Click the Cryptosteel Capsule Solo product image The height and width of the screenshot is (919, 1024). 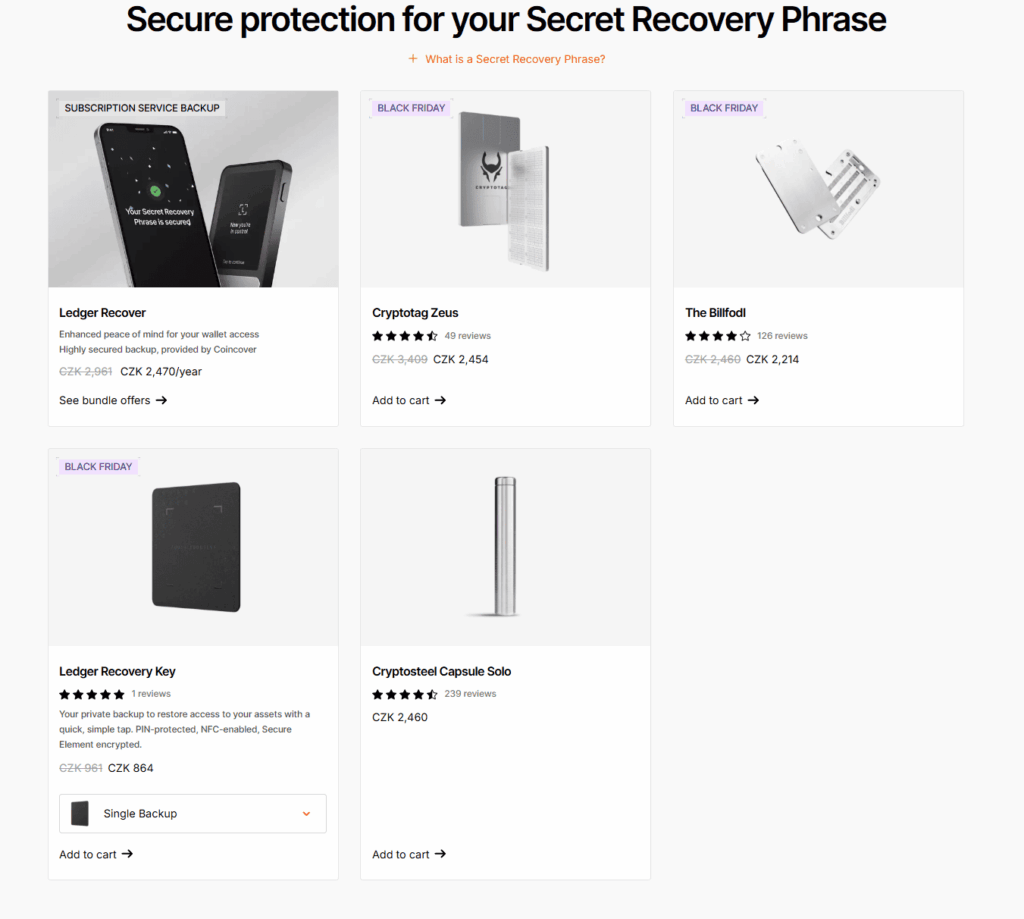[505, 547]
